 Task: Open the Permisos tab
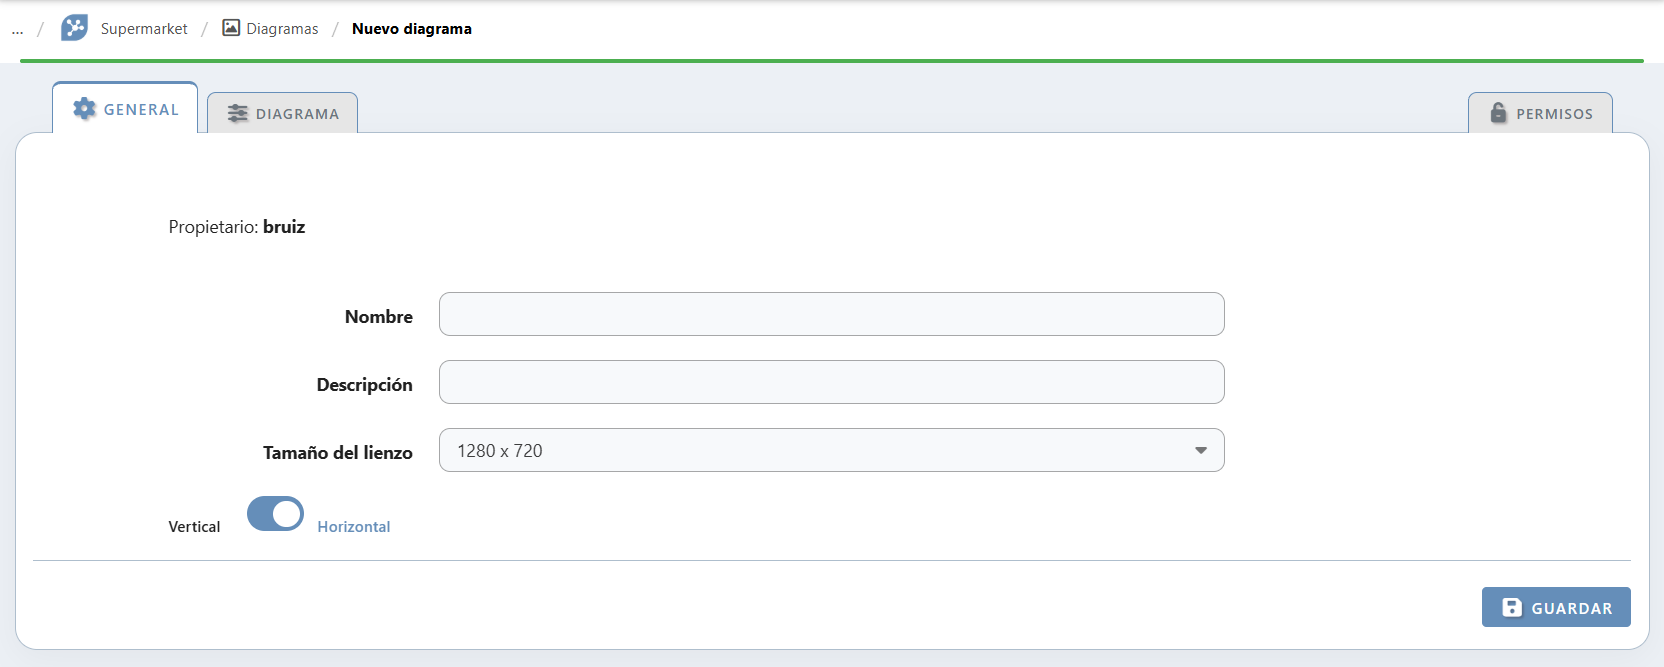click(x=1540, y=113)
